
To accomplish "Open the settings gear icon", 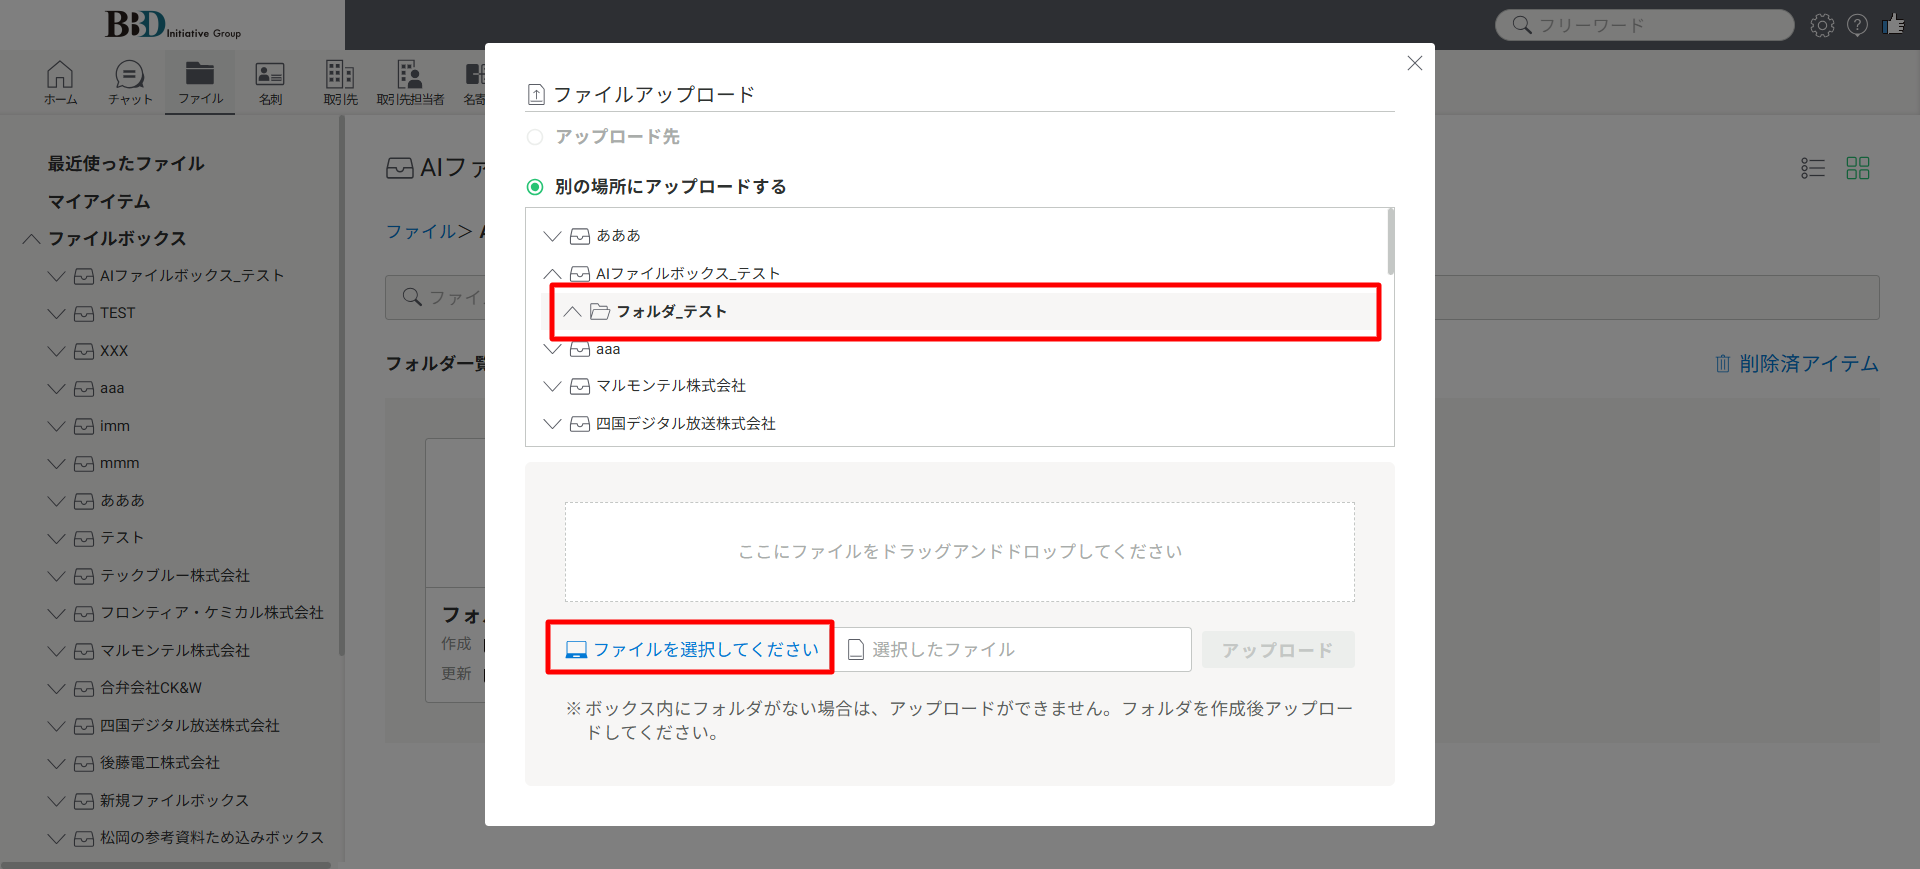I will pyautogui.click(x=1822, y=25).
